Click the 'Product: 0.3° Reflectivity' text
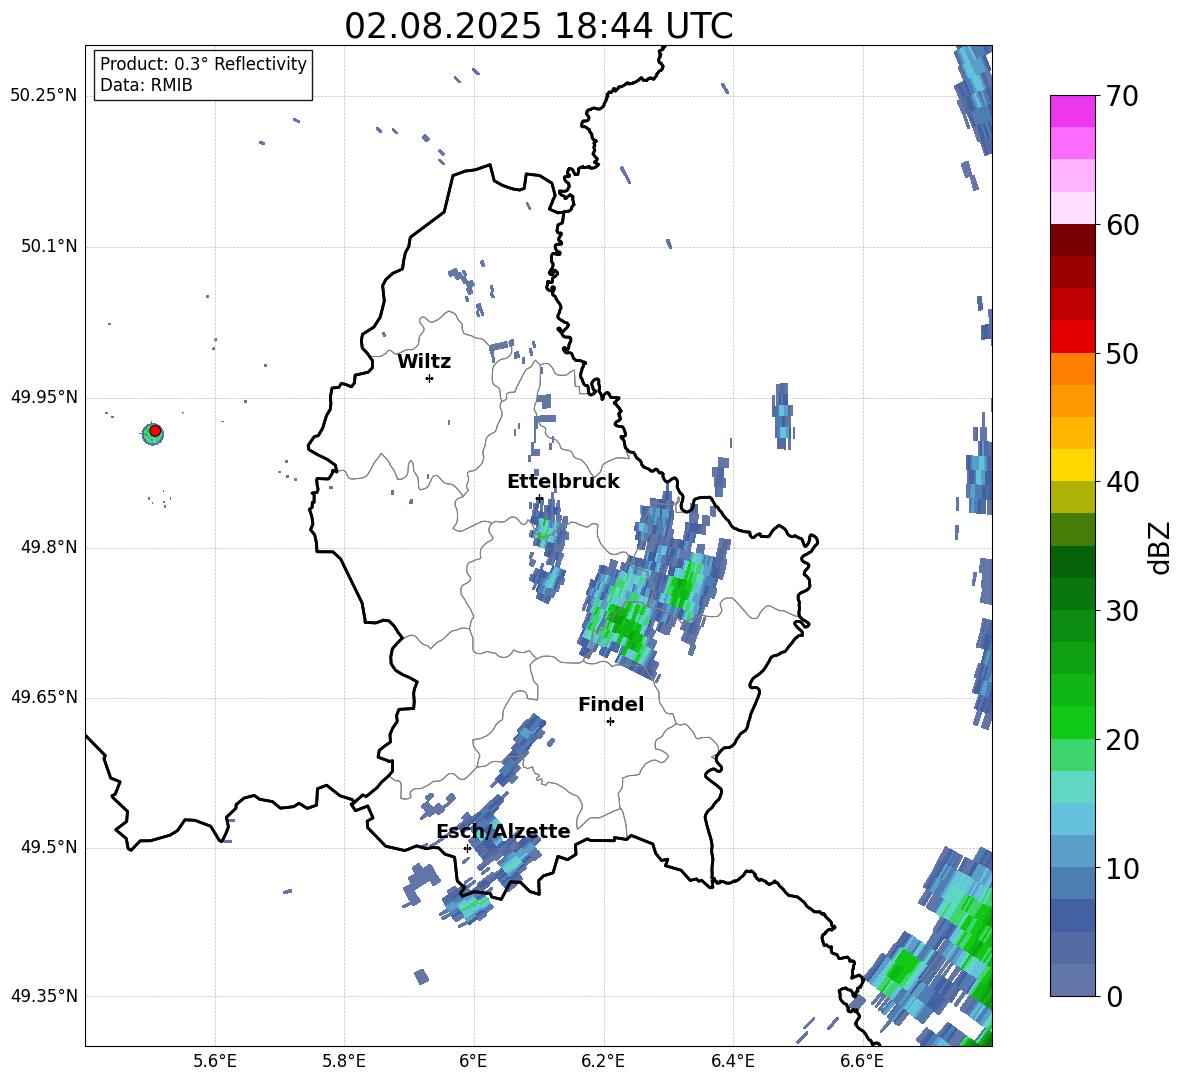Screen dimensions: 1184x1081 203,64
